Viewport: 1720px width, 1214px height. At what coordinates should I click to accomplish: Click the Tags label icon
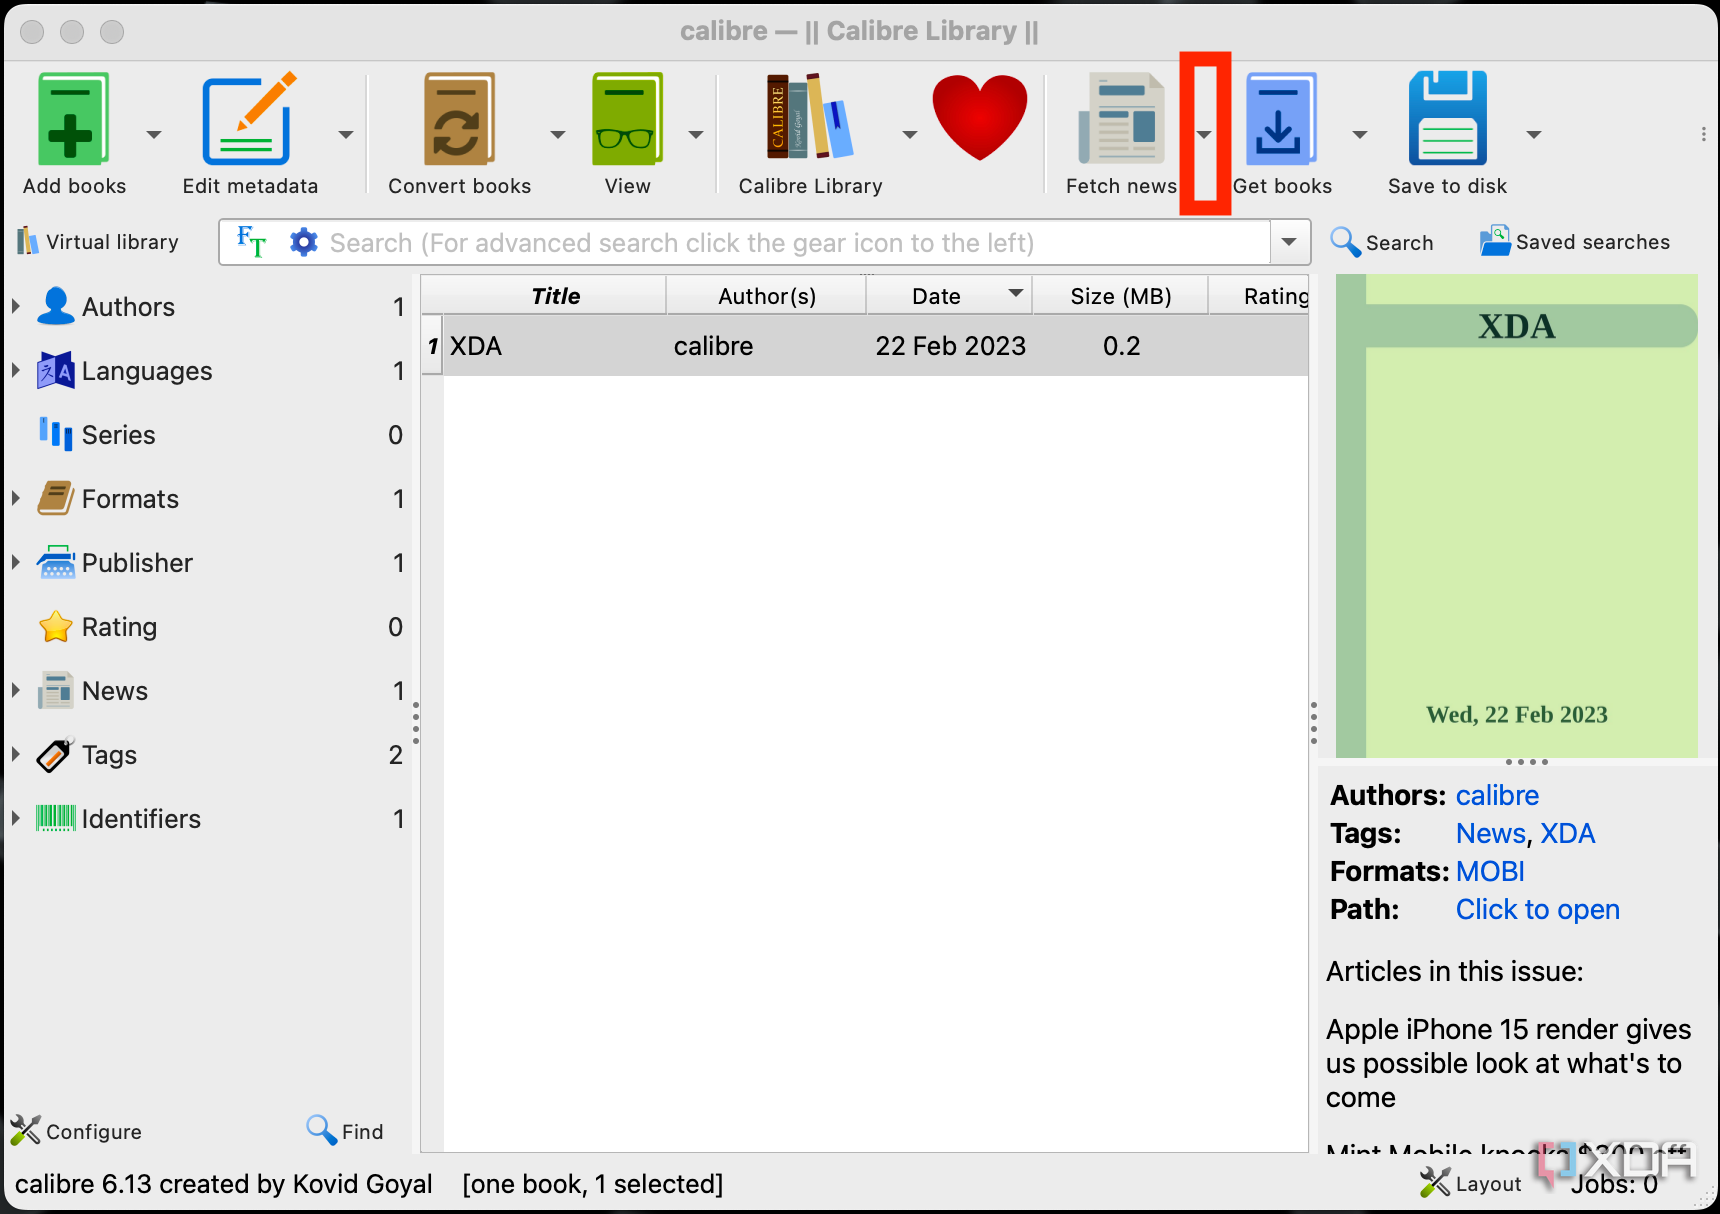tap(55, 754)
